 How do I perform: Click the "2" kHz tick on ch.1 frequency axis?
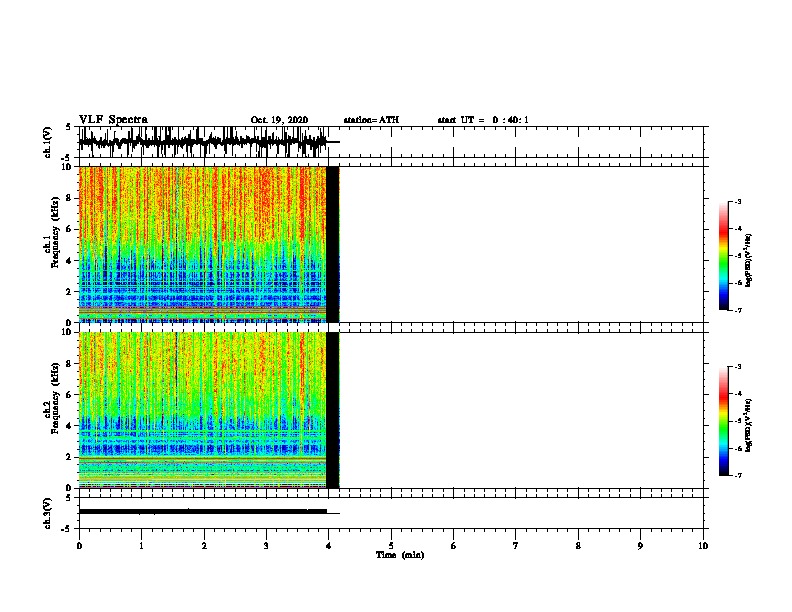click(69, 292)
